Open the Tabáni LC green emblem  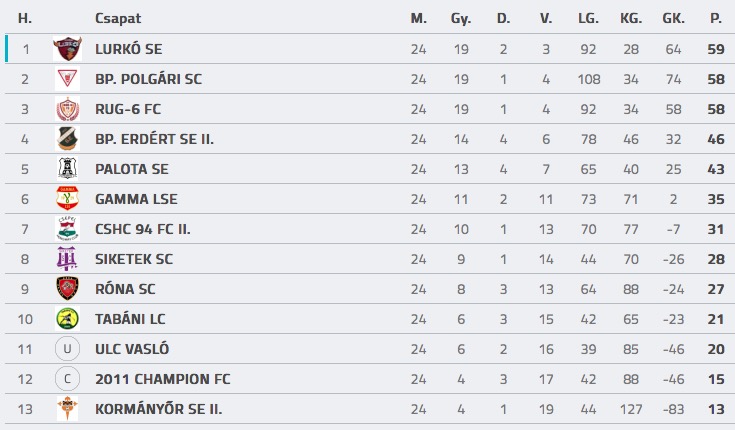click(67, 319)
